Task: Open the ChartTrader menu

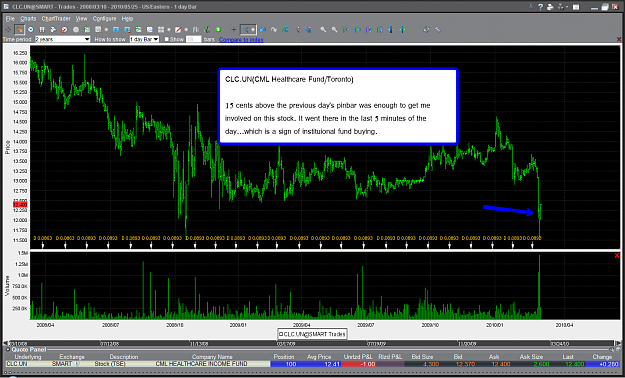Action: click(56, 18)
